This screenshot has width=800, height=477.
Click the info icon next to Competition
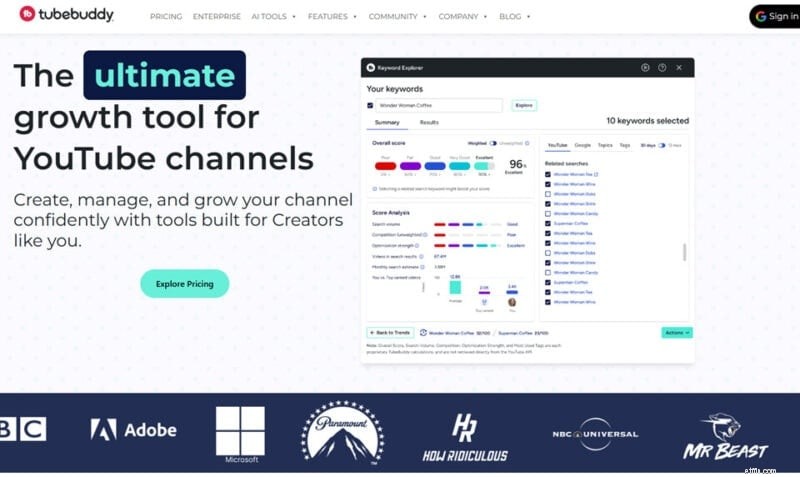pos(425,235)
